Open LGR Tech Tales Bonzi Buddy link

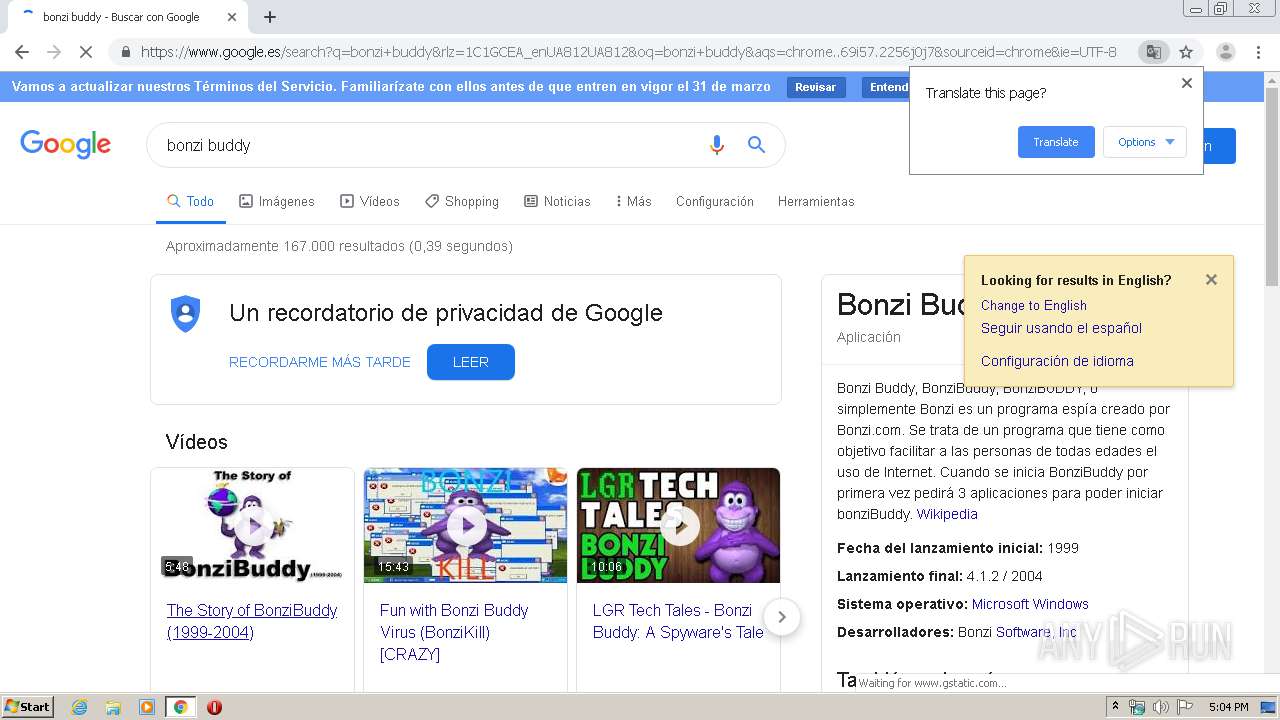(678, 621)
